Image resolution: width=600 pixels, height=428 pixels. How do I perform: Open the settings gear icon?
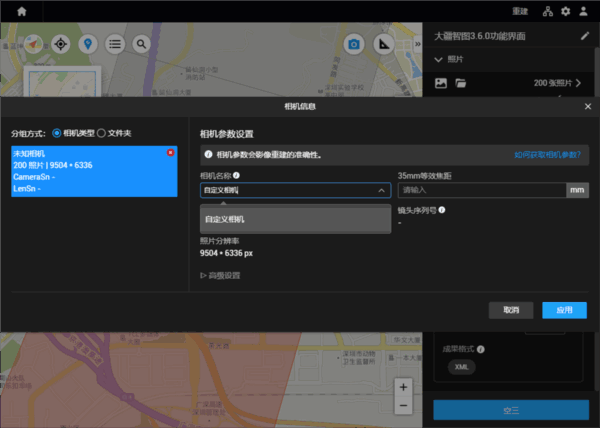click(566, 11)
